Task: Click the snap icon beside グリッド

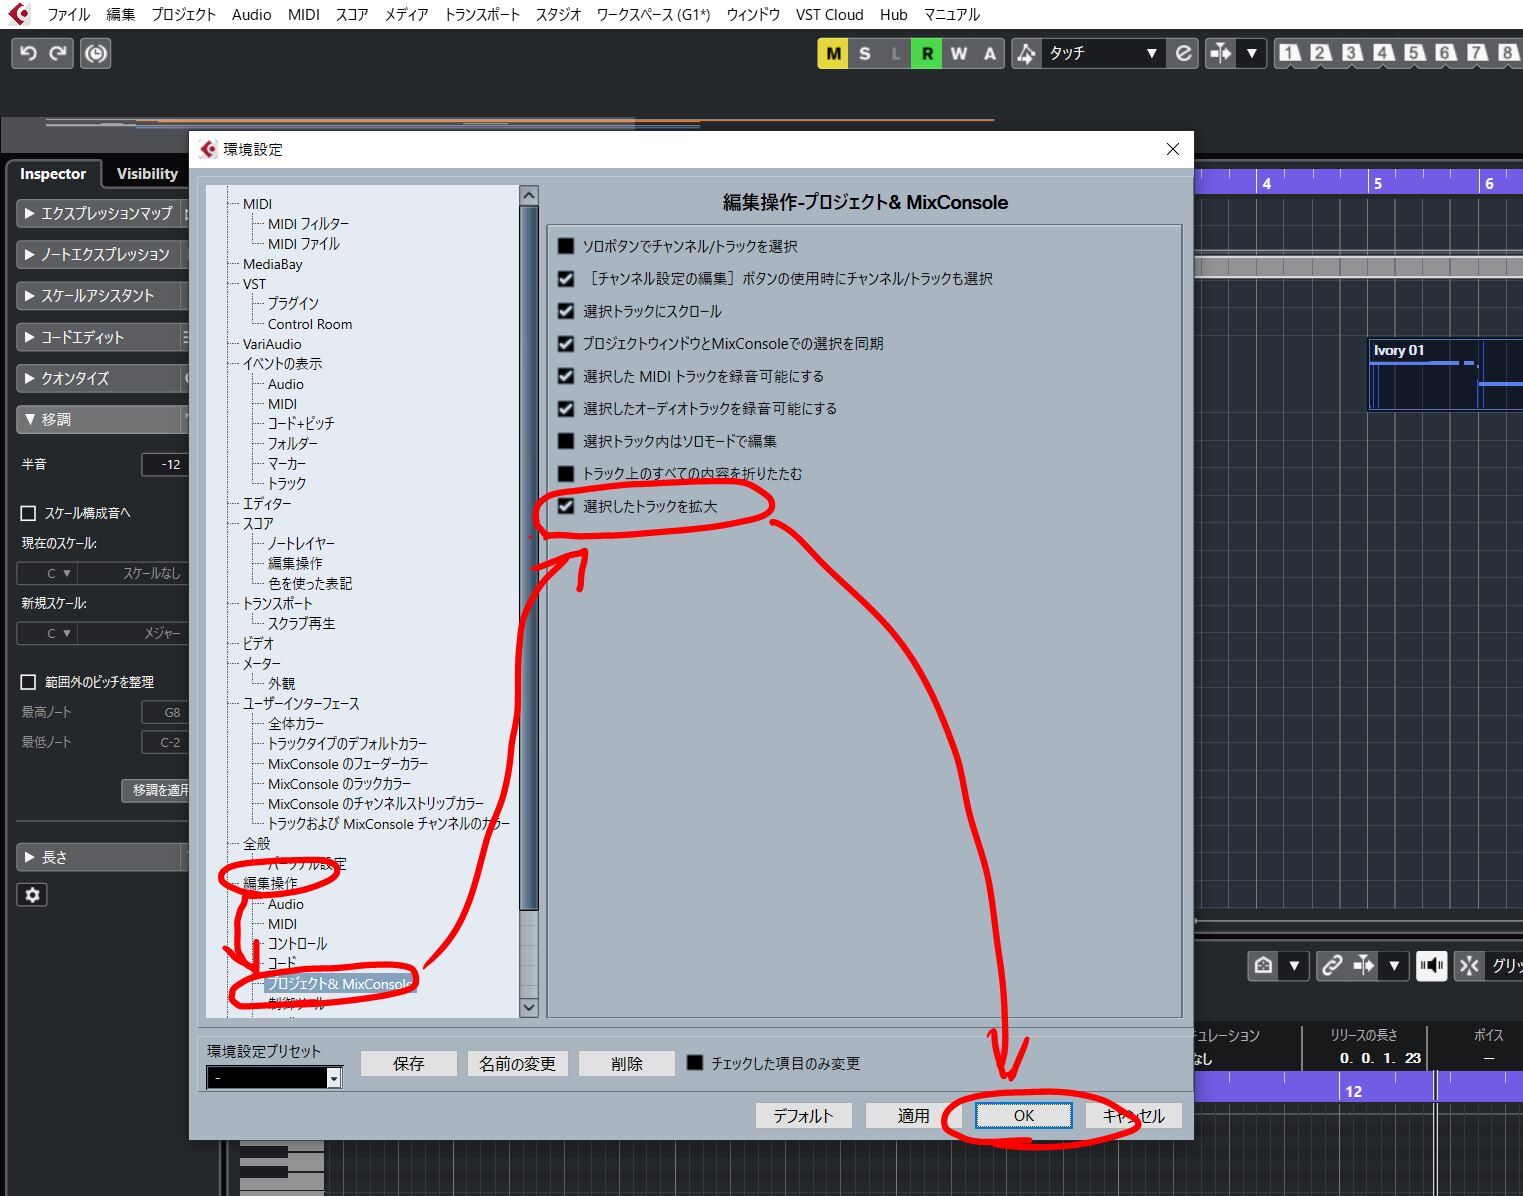Action: (1469, 965)
